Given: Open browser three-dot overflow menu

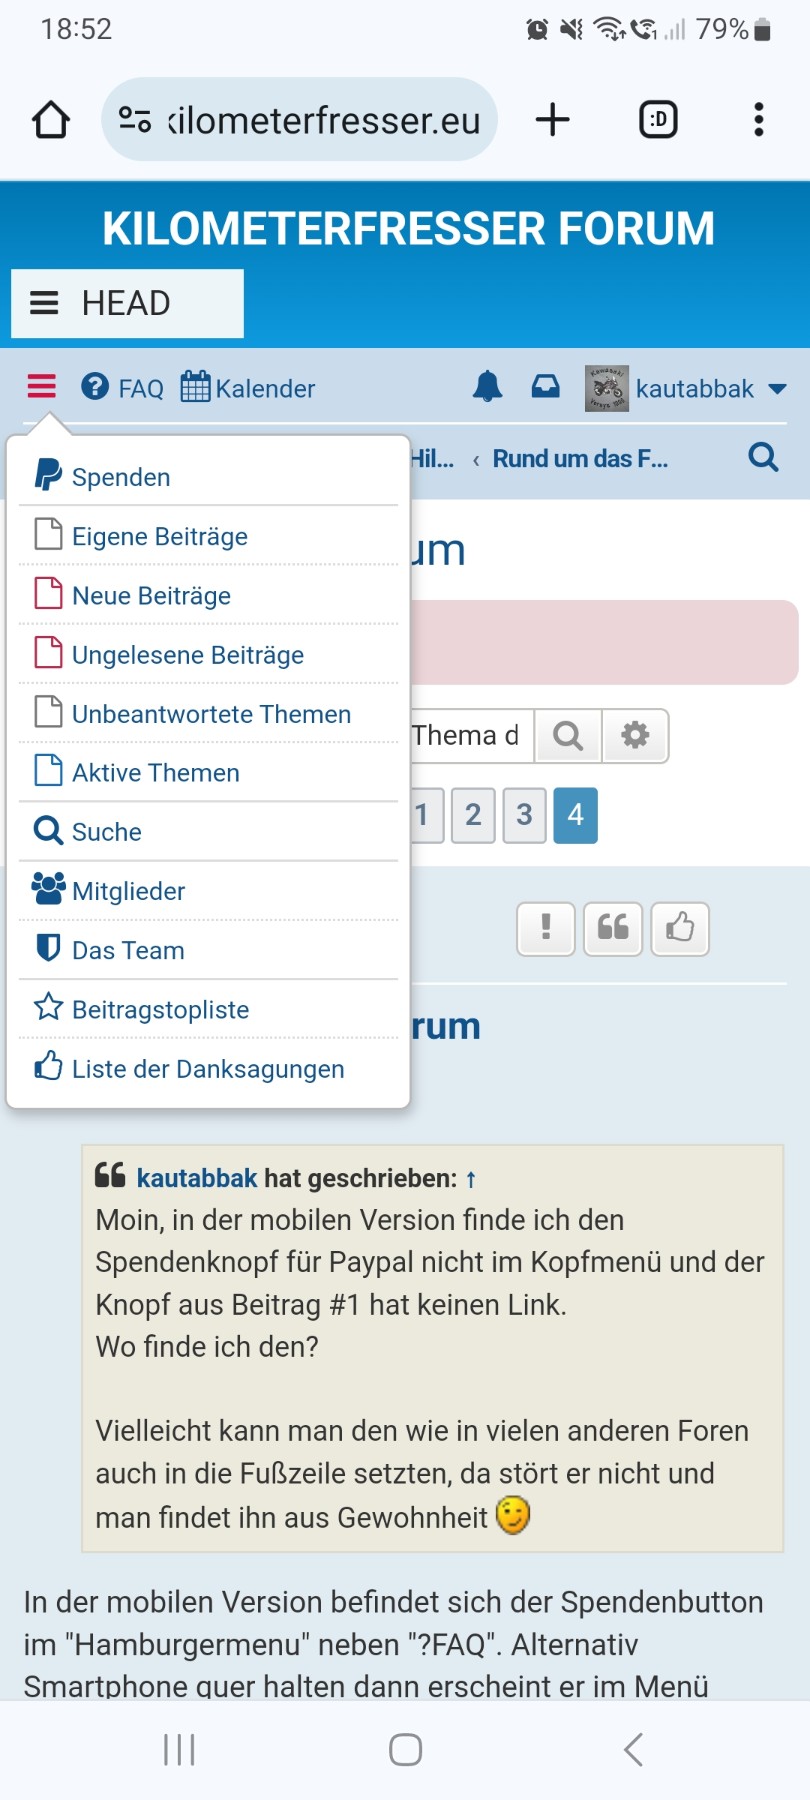Looking at the screenshot, I should pos(759,120).
